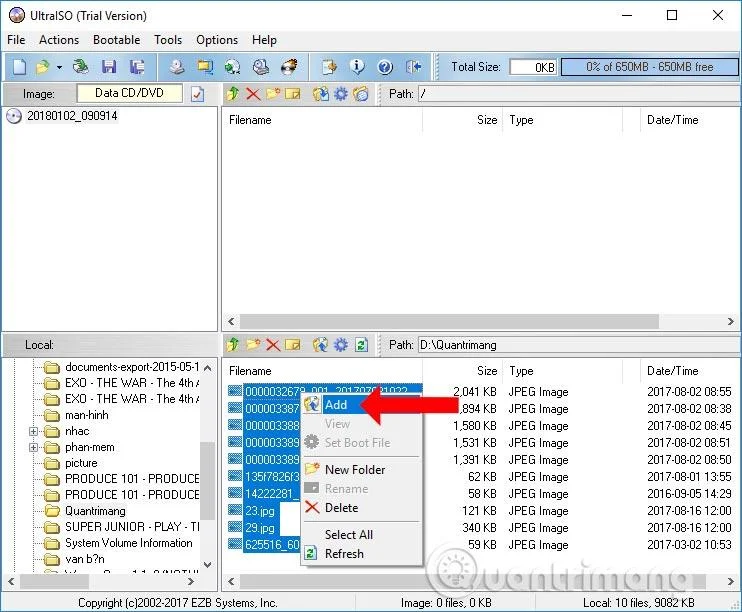
Task: Click the Local Path field D:\Quantrimang
Action: click(x=579, y=345)
